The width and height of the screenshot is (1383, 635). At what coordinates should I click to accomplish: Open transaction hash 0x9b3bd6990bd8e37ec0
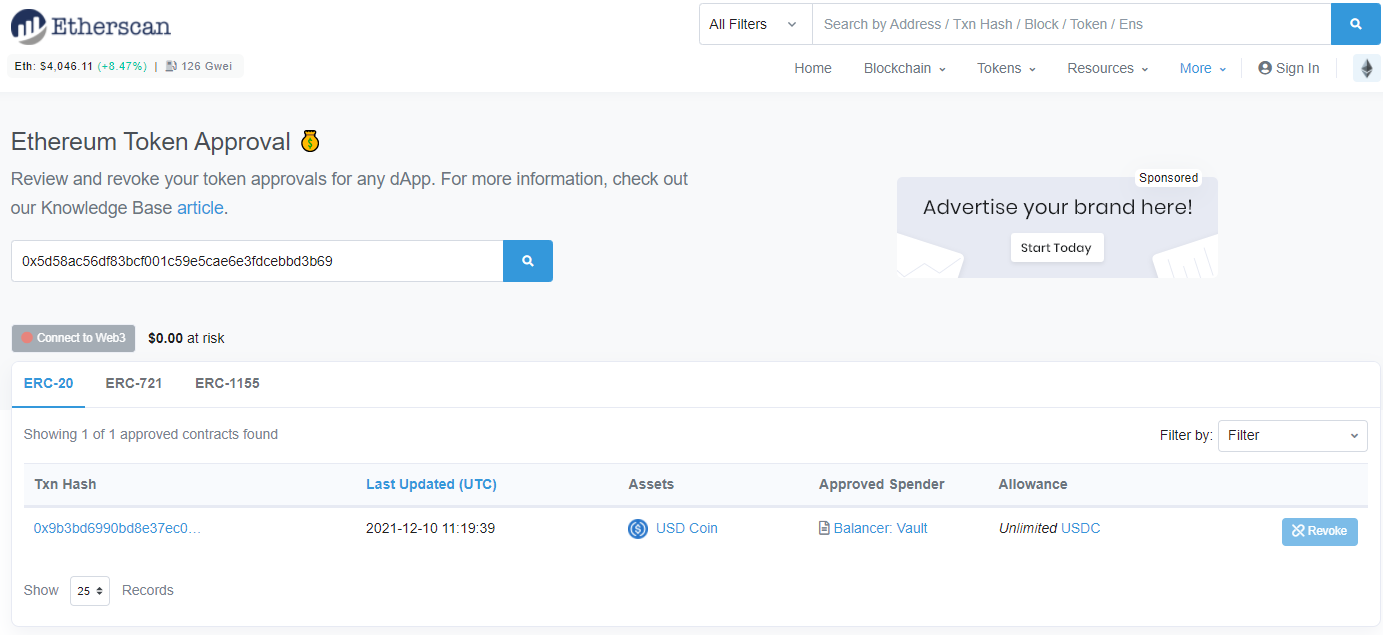pos(117,528)
